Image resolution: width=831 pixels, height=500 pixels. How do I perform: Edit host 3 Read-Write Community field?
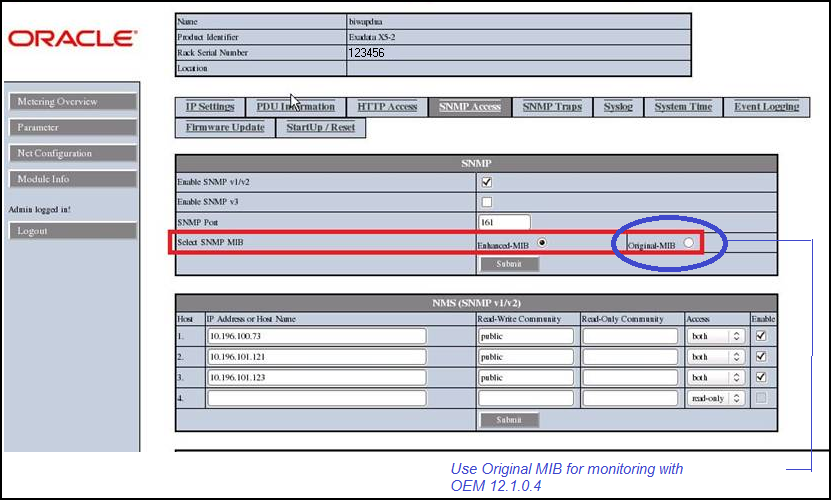point(526,378)
